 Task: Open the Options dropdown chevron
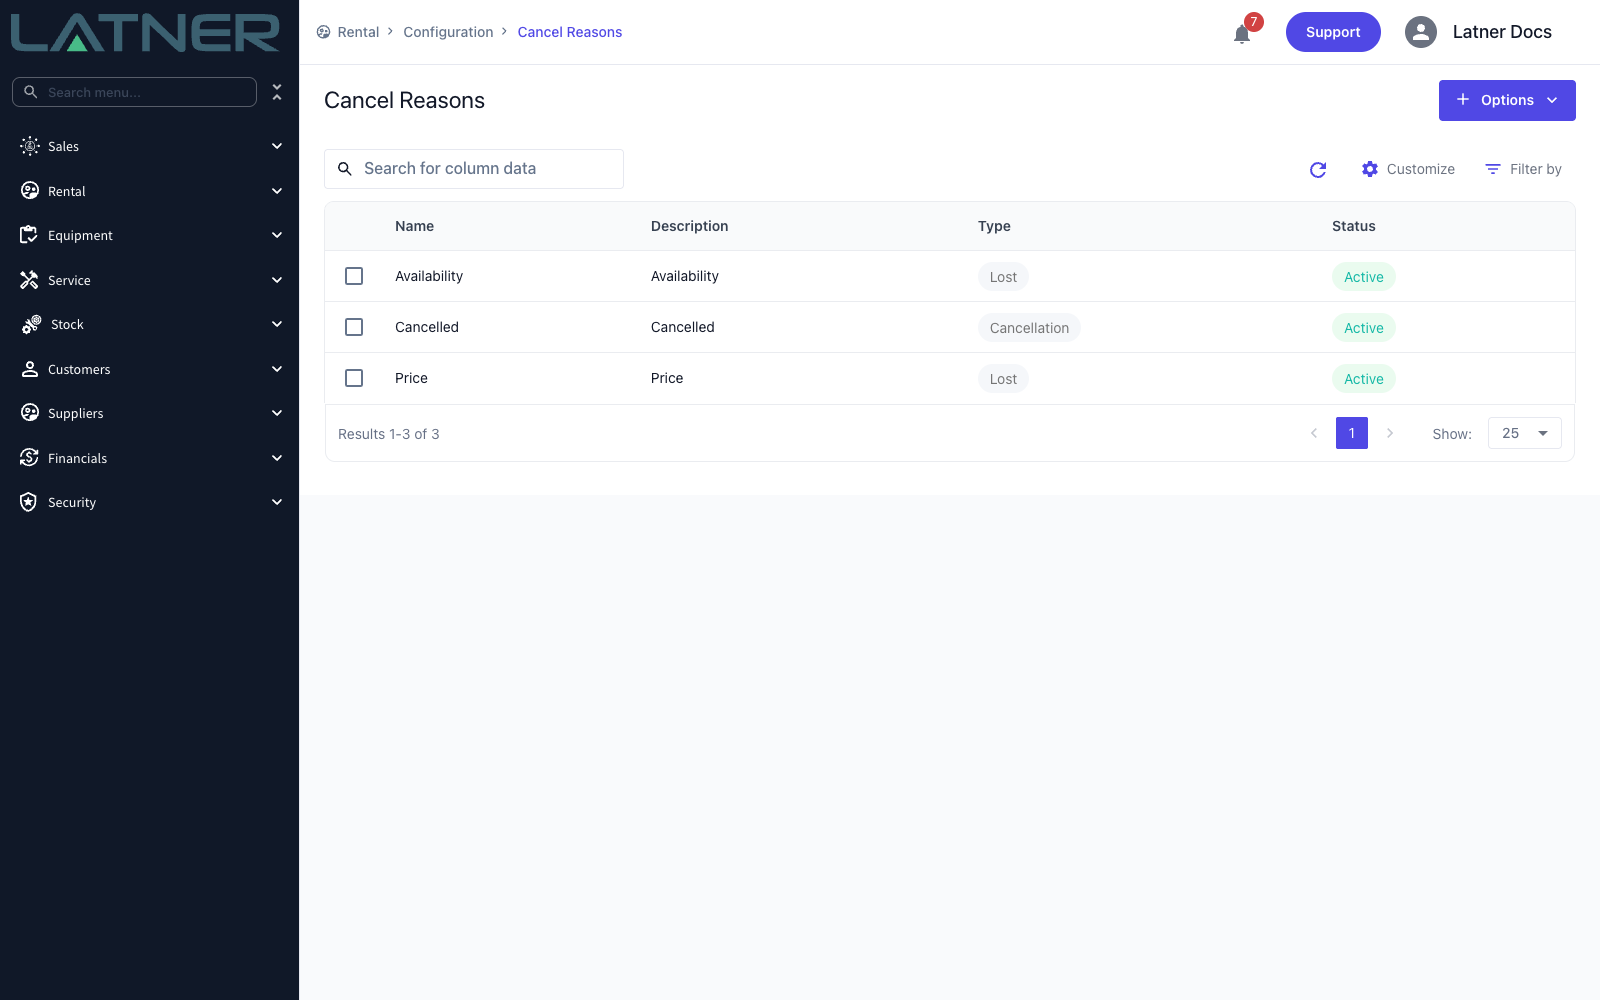click(x=1552, y=100)
